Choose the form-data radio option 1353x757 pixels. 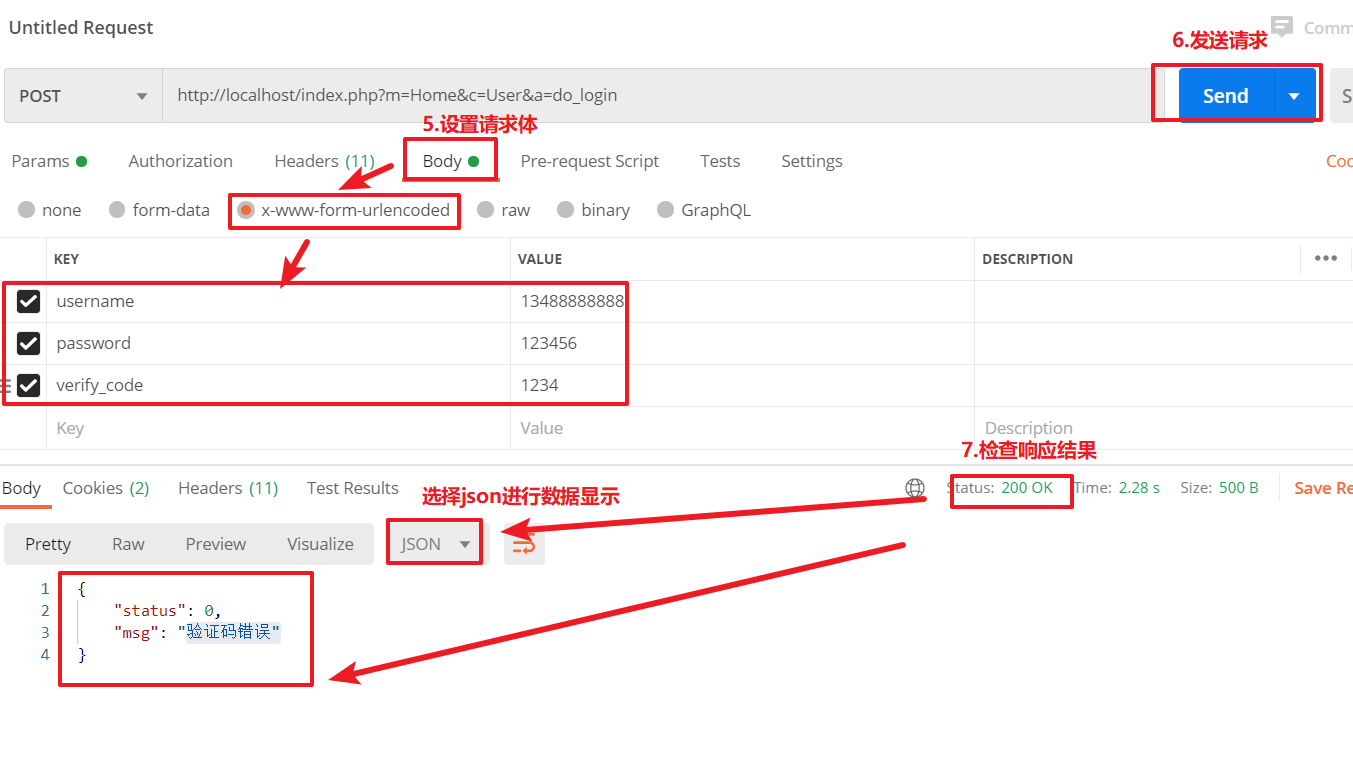[117, 210]
